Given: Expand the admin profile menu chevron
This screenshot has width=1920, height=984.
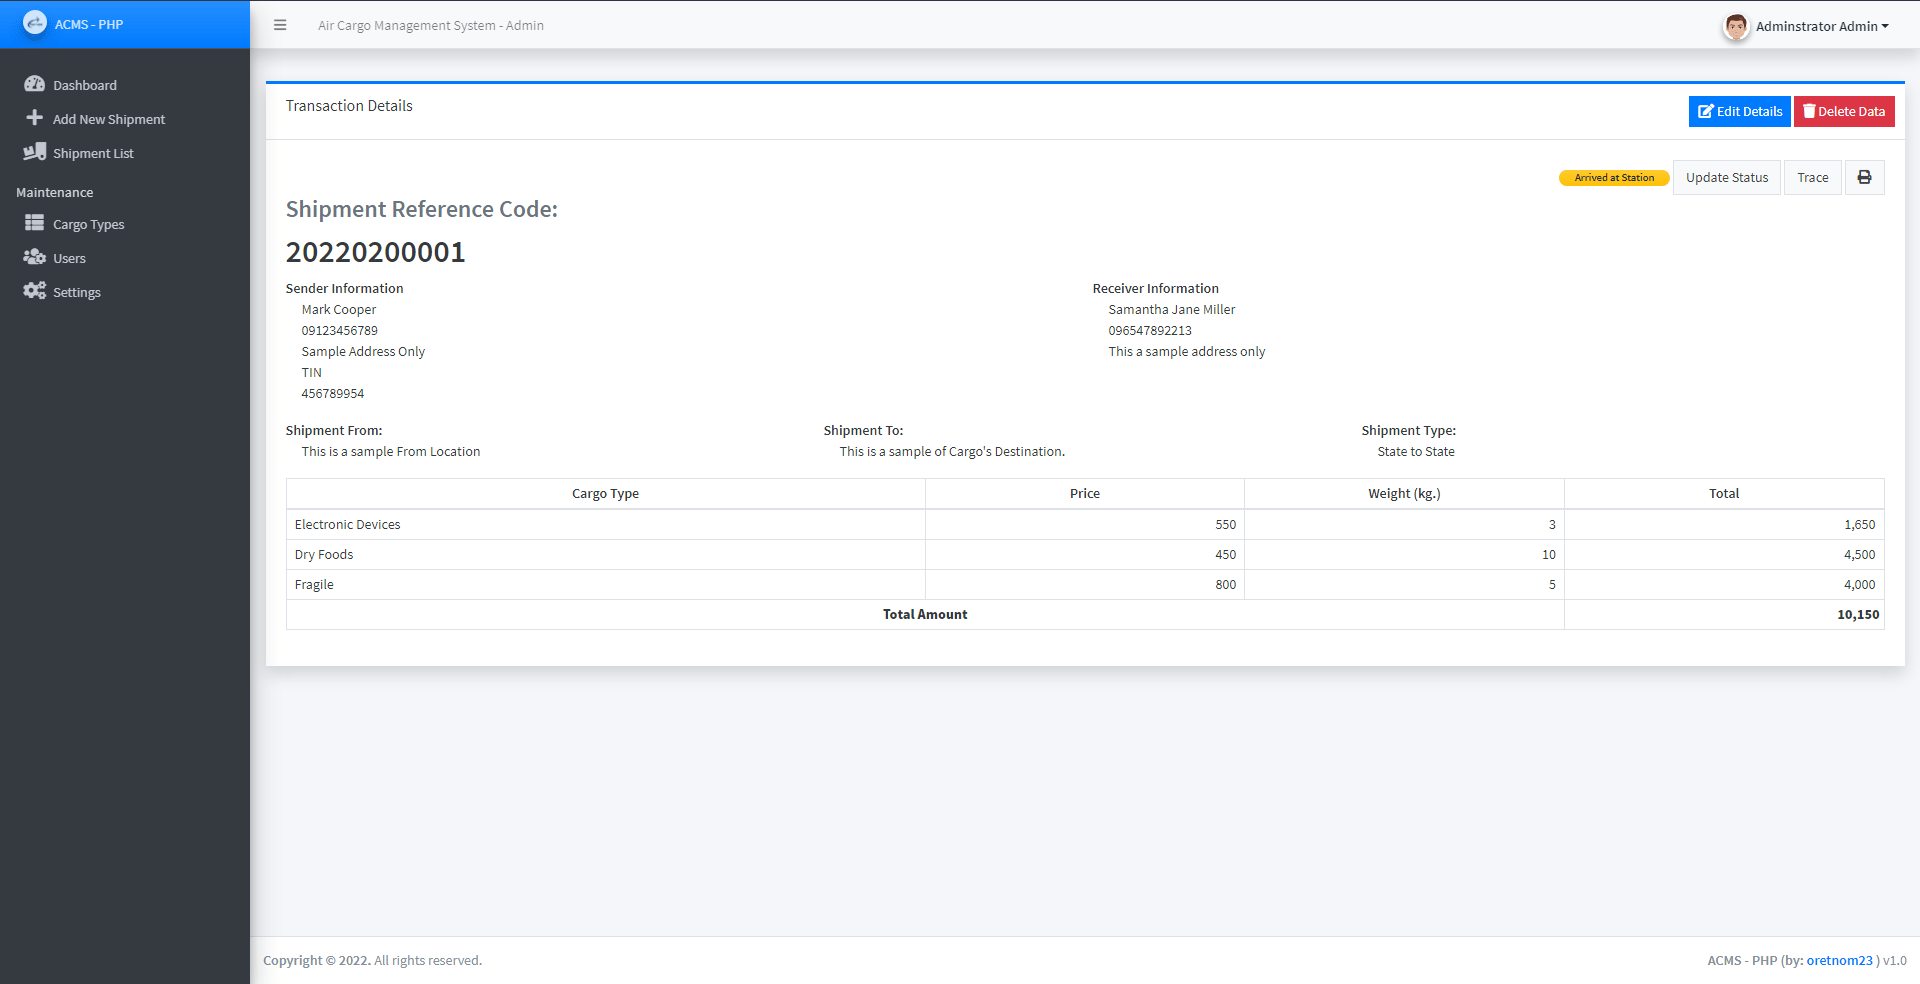Looking at the screenshot, I should point(1888,26).
